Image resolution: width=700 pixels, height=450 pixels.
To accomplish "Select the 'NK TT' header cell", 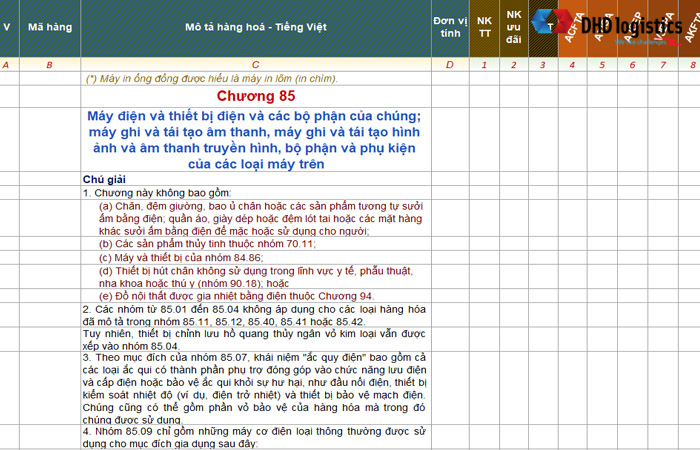I will tap(484, 28).
